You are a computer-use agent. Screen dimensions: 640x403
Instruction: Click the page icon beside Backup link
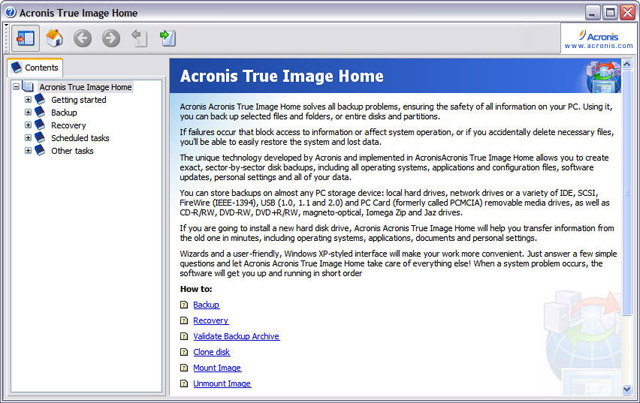click(x=184, y=305)
